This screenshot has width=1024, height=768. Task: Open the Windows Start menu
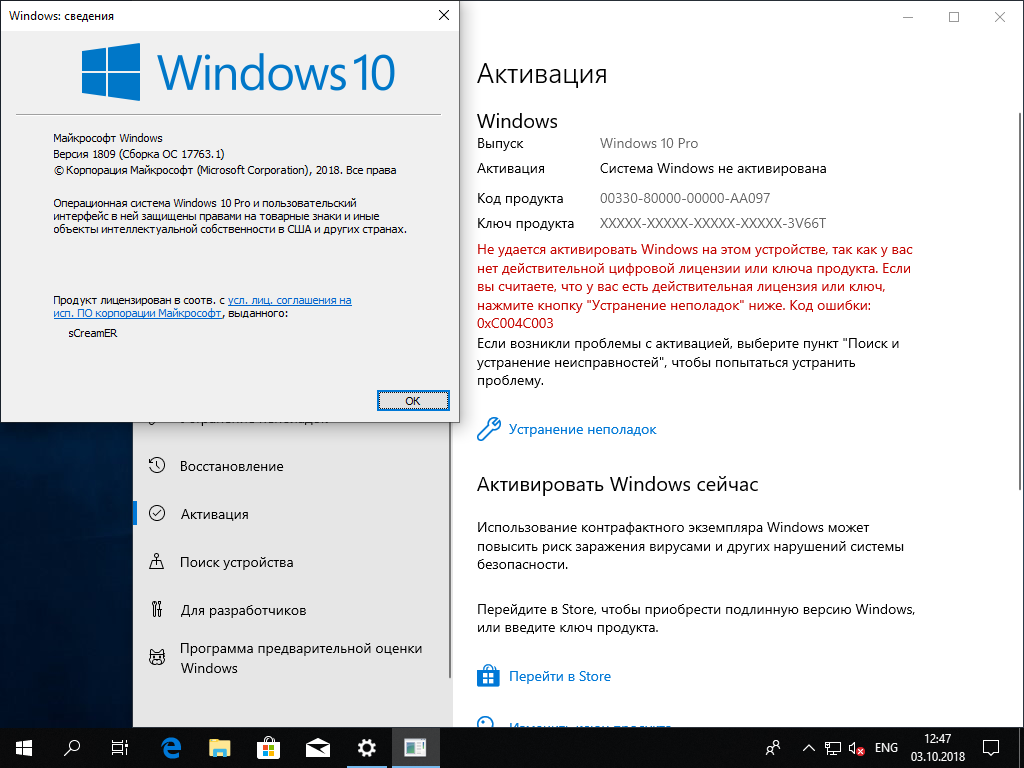[24, 748]
